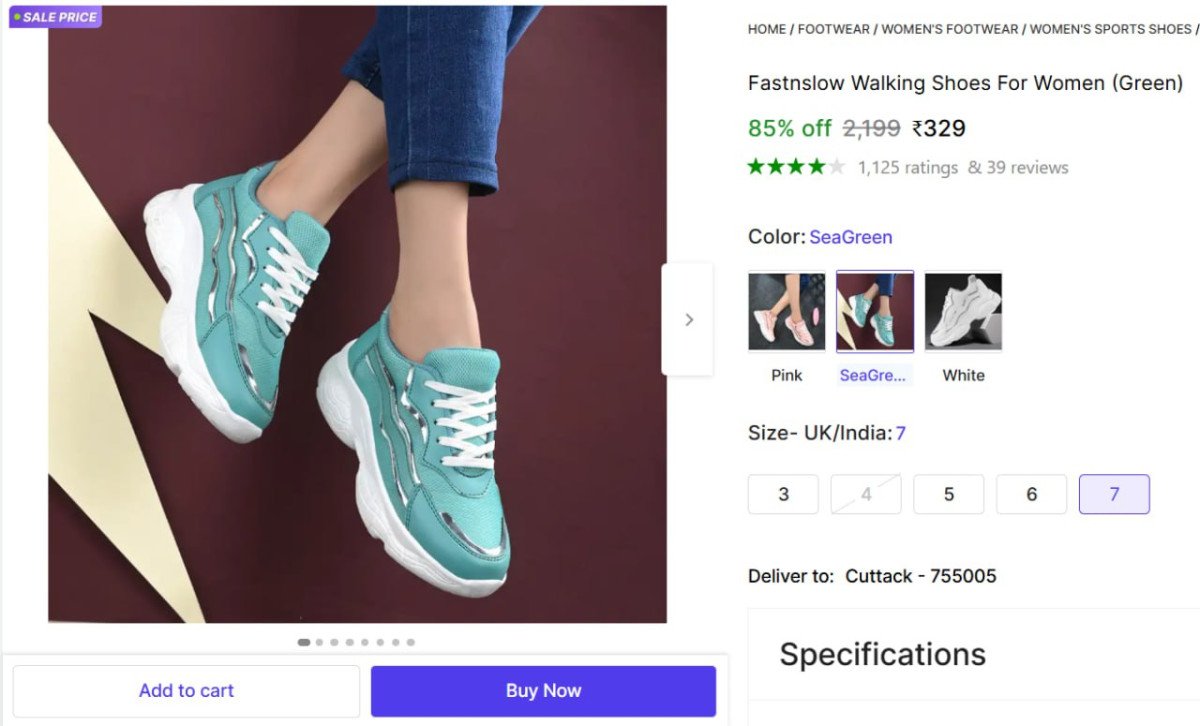This screenshot has width=1200, height=726.
Task: Open WOMEN'S SPORTS SHOES breadcrumb
Action: coord(1110,29)
